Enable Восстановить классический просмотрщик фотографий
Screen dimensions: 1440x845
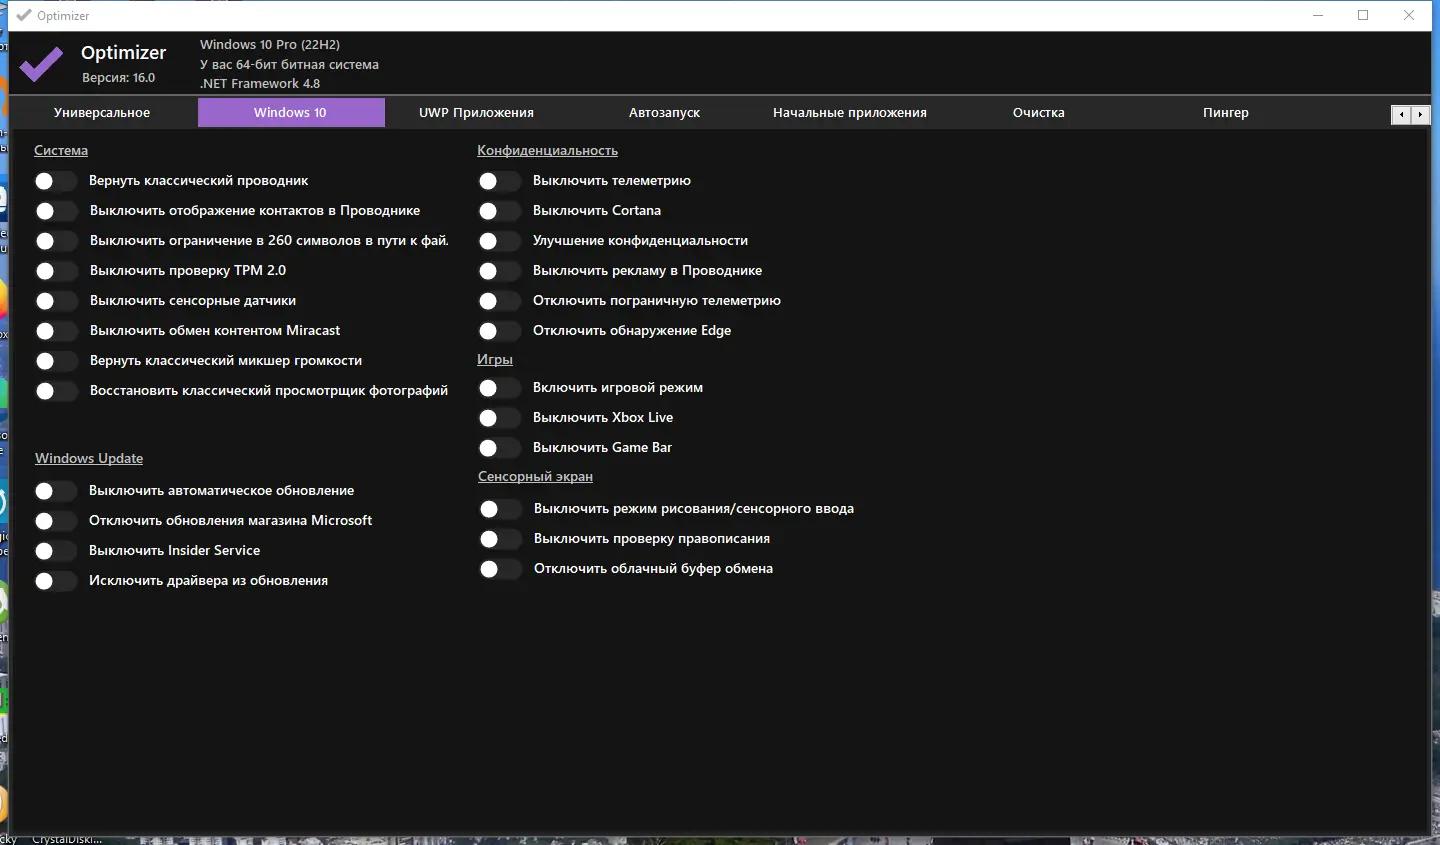[55, 391]
